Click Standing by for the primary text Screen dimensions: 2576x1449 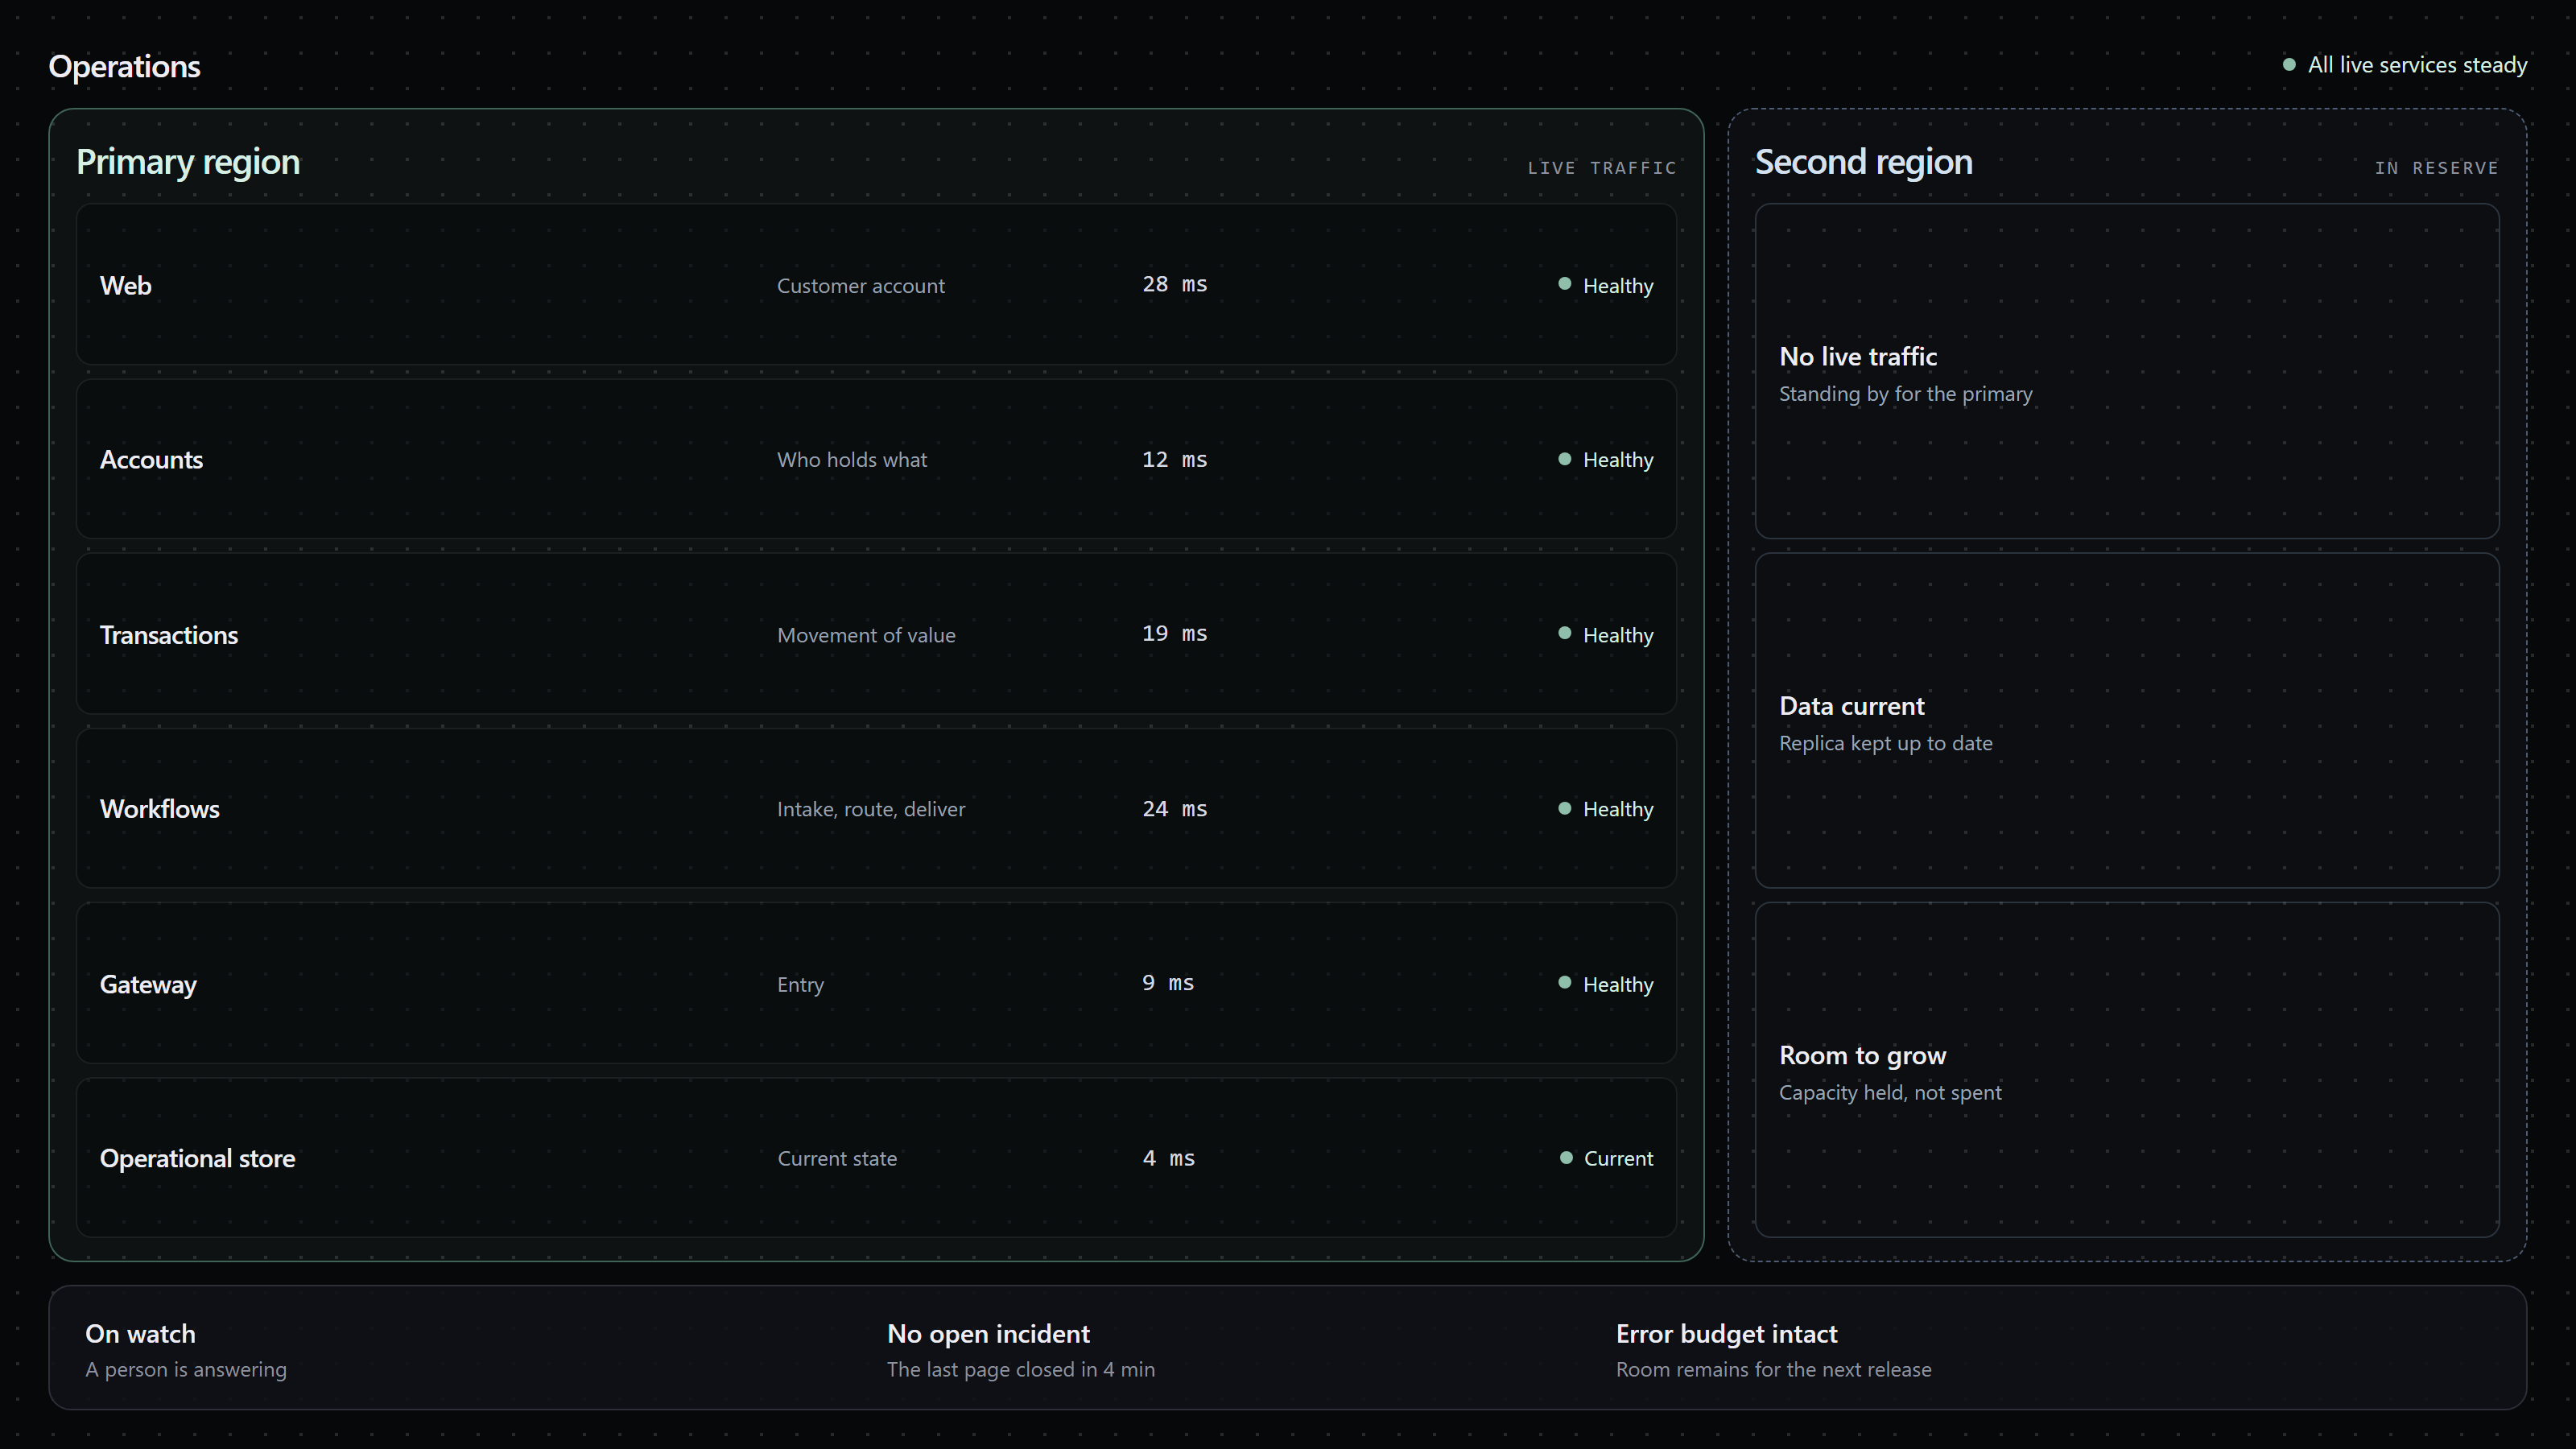click(x=1906, y=394)
